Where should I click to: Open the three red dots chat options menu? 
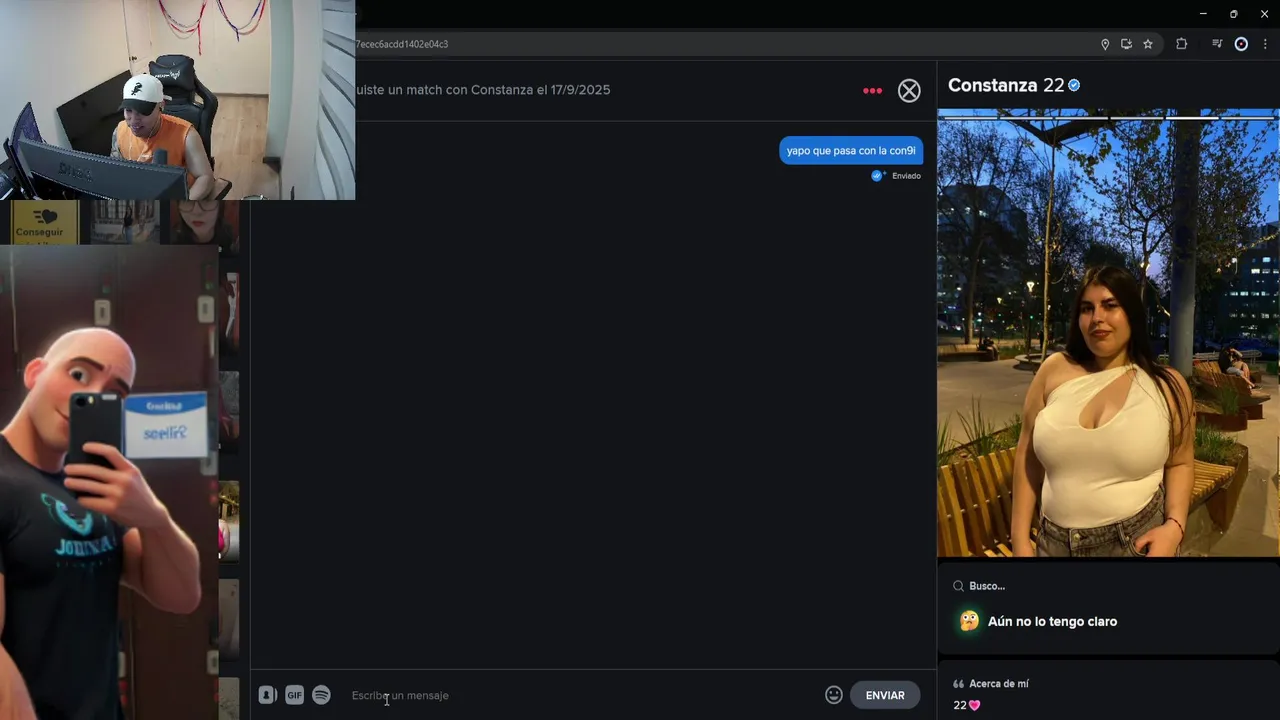[872, 91]
